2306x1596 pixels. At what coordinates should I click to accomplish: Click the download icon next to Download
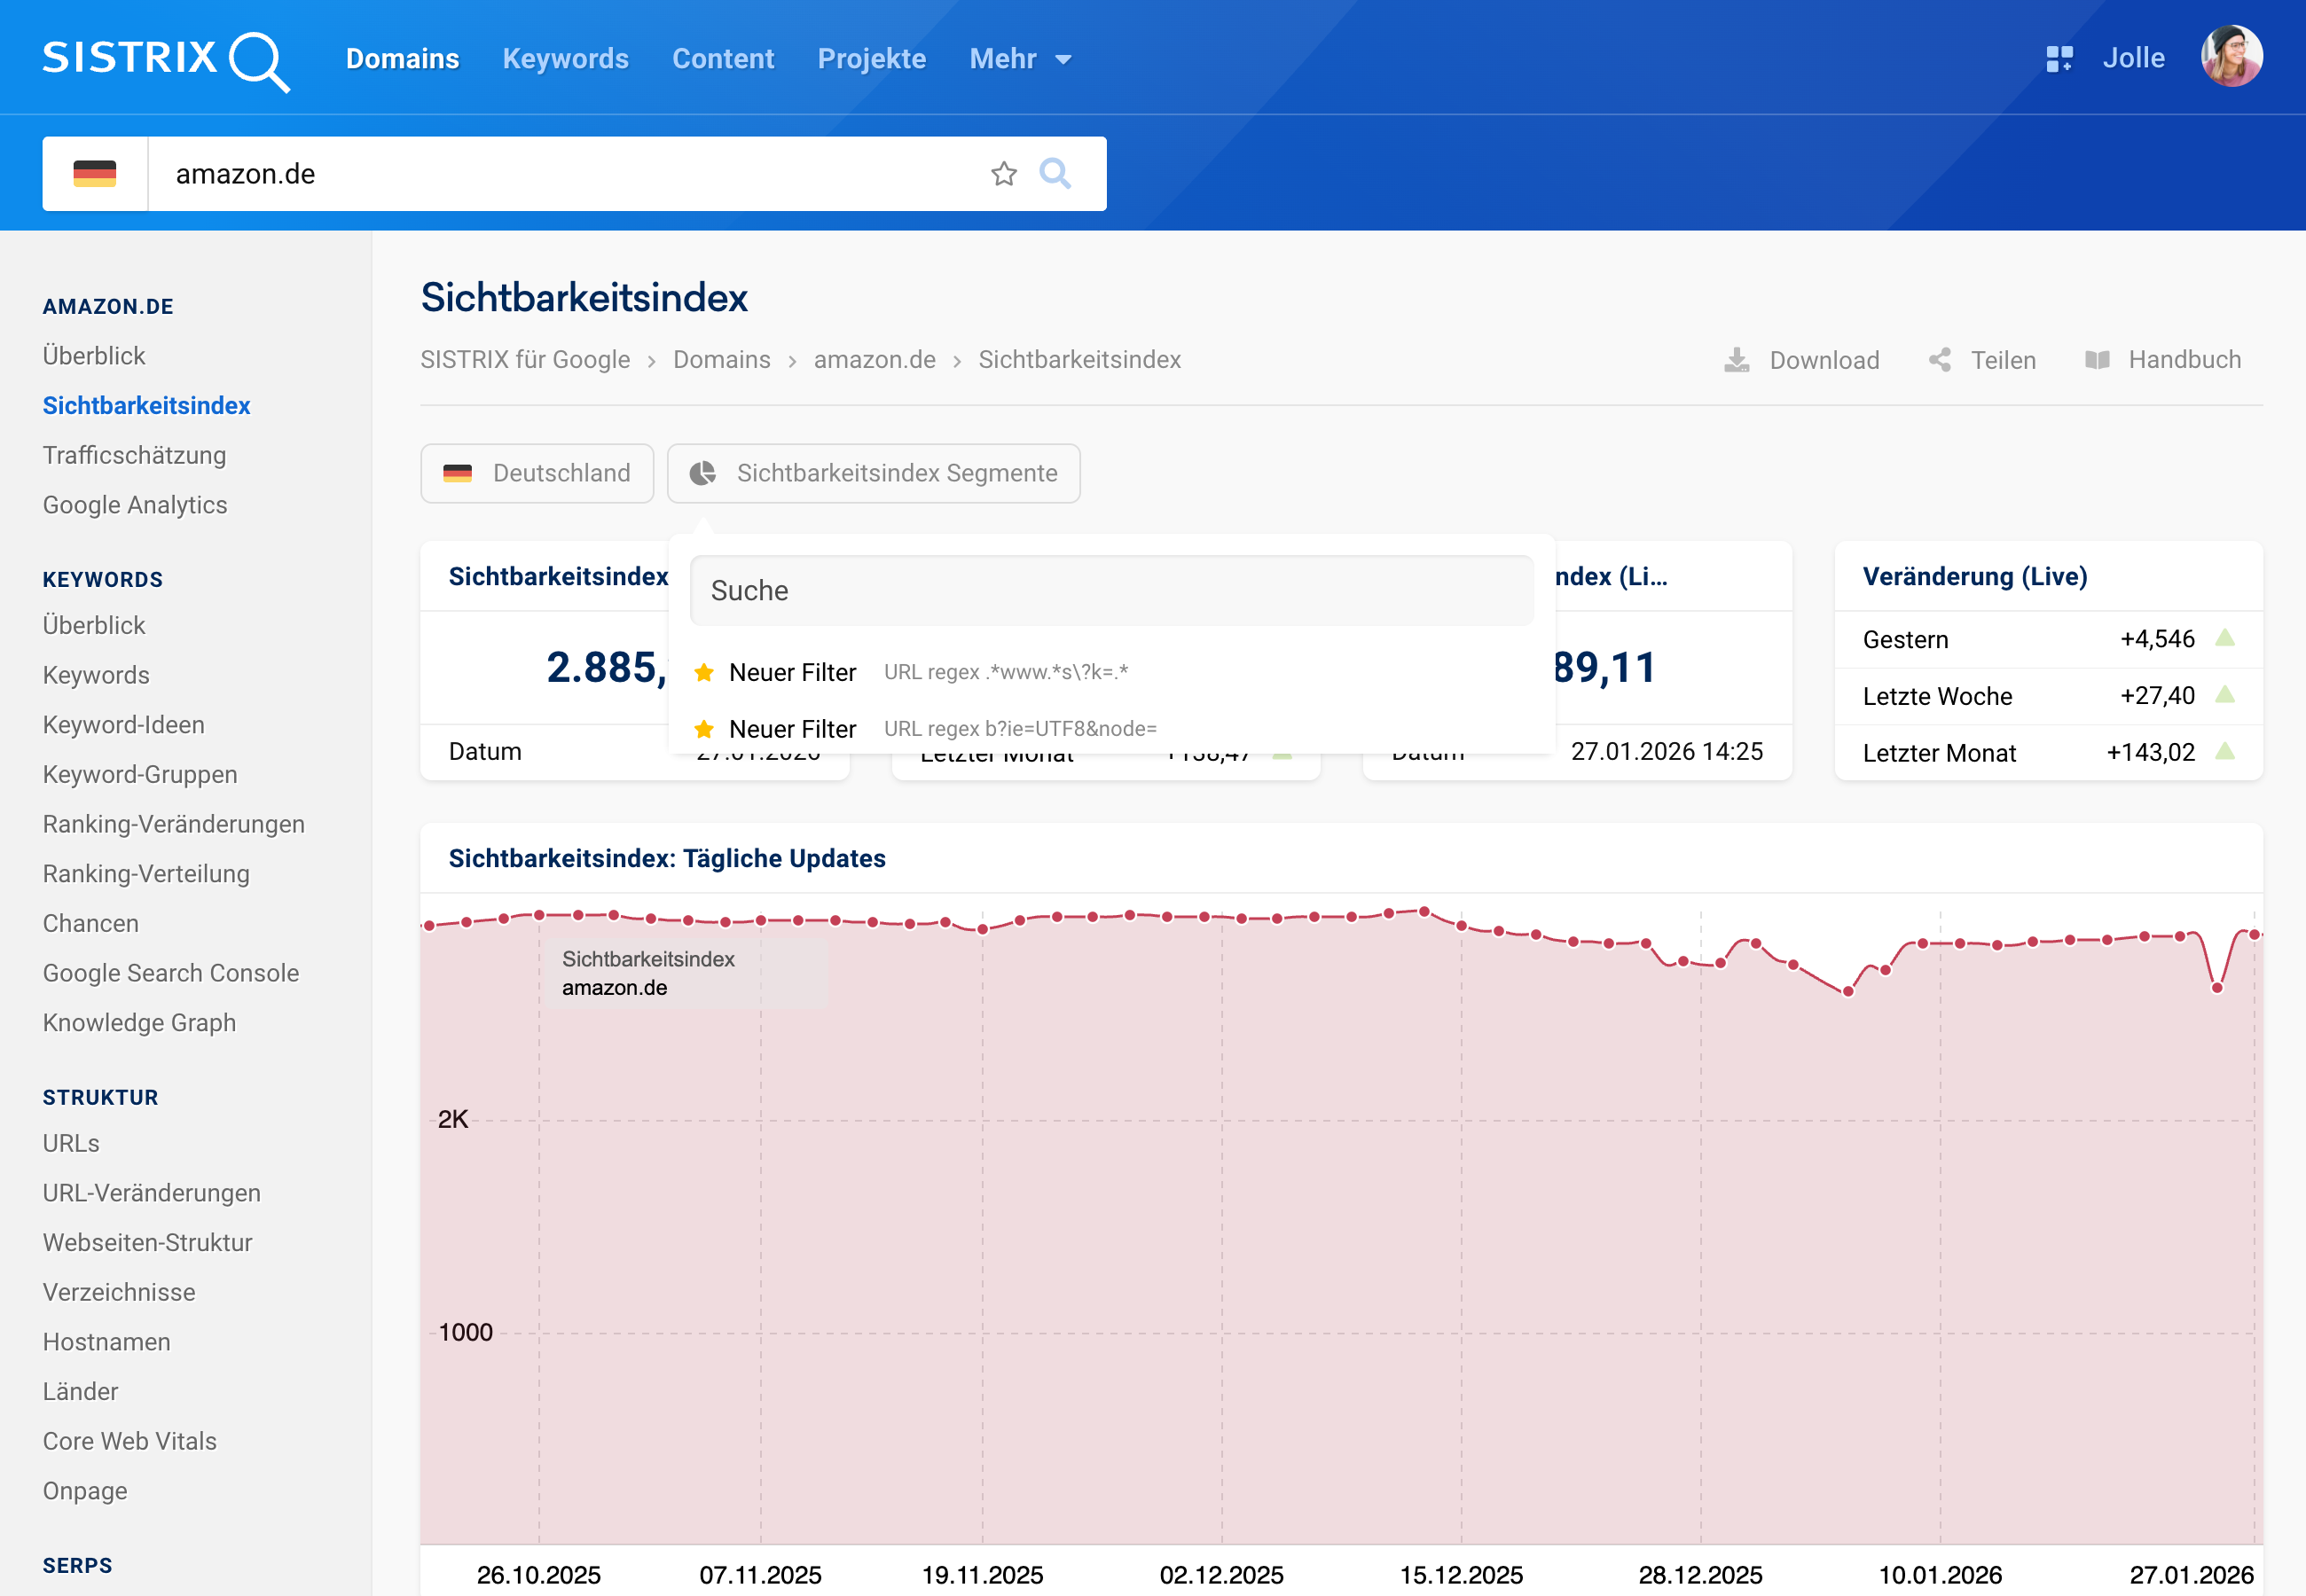(1737, 360)
